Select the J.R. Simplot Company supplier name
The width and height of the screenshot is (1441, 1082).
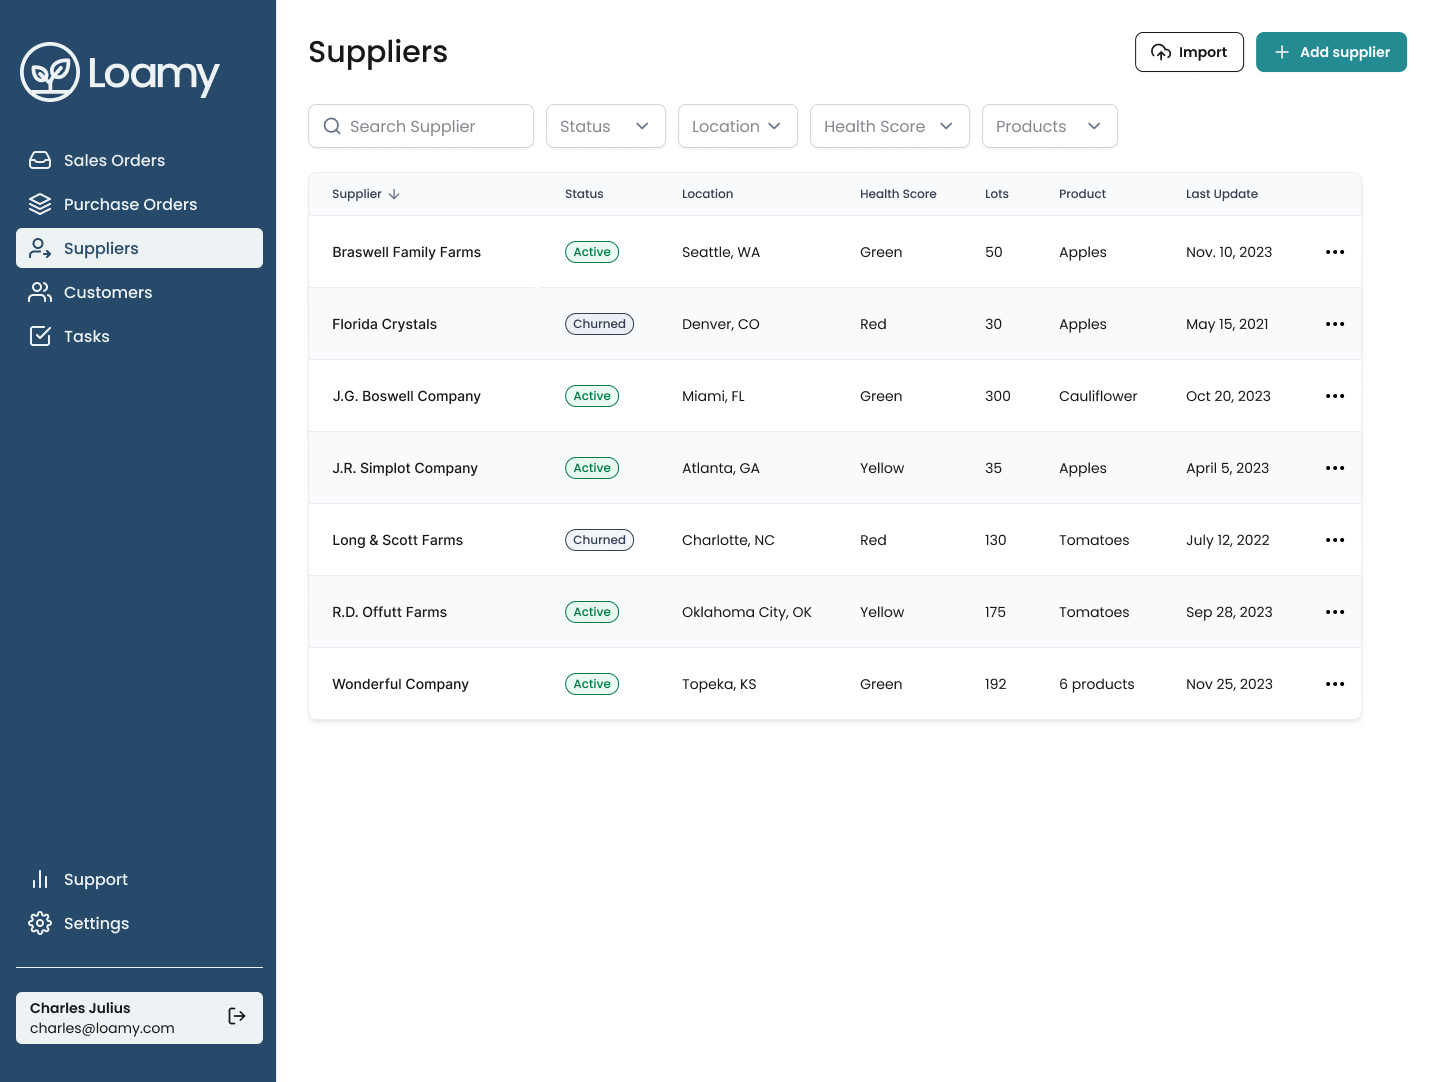pos(405,468)
